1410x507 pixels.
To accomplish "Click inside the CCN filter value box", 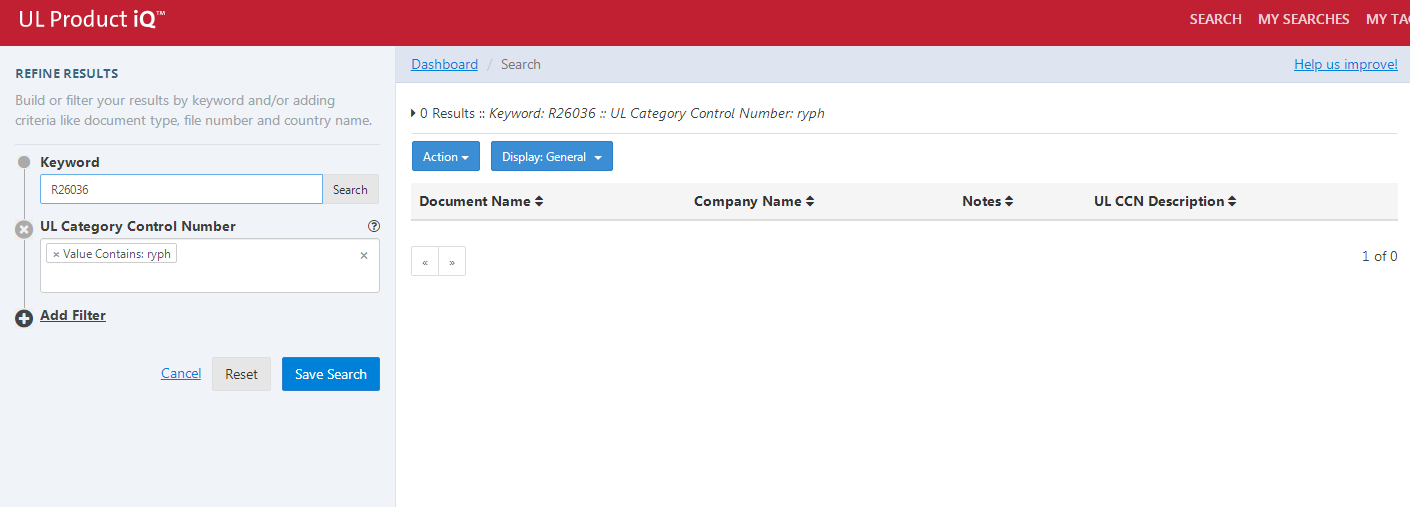I will (210, 266).
